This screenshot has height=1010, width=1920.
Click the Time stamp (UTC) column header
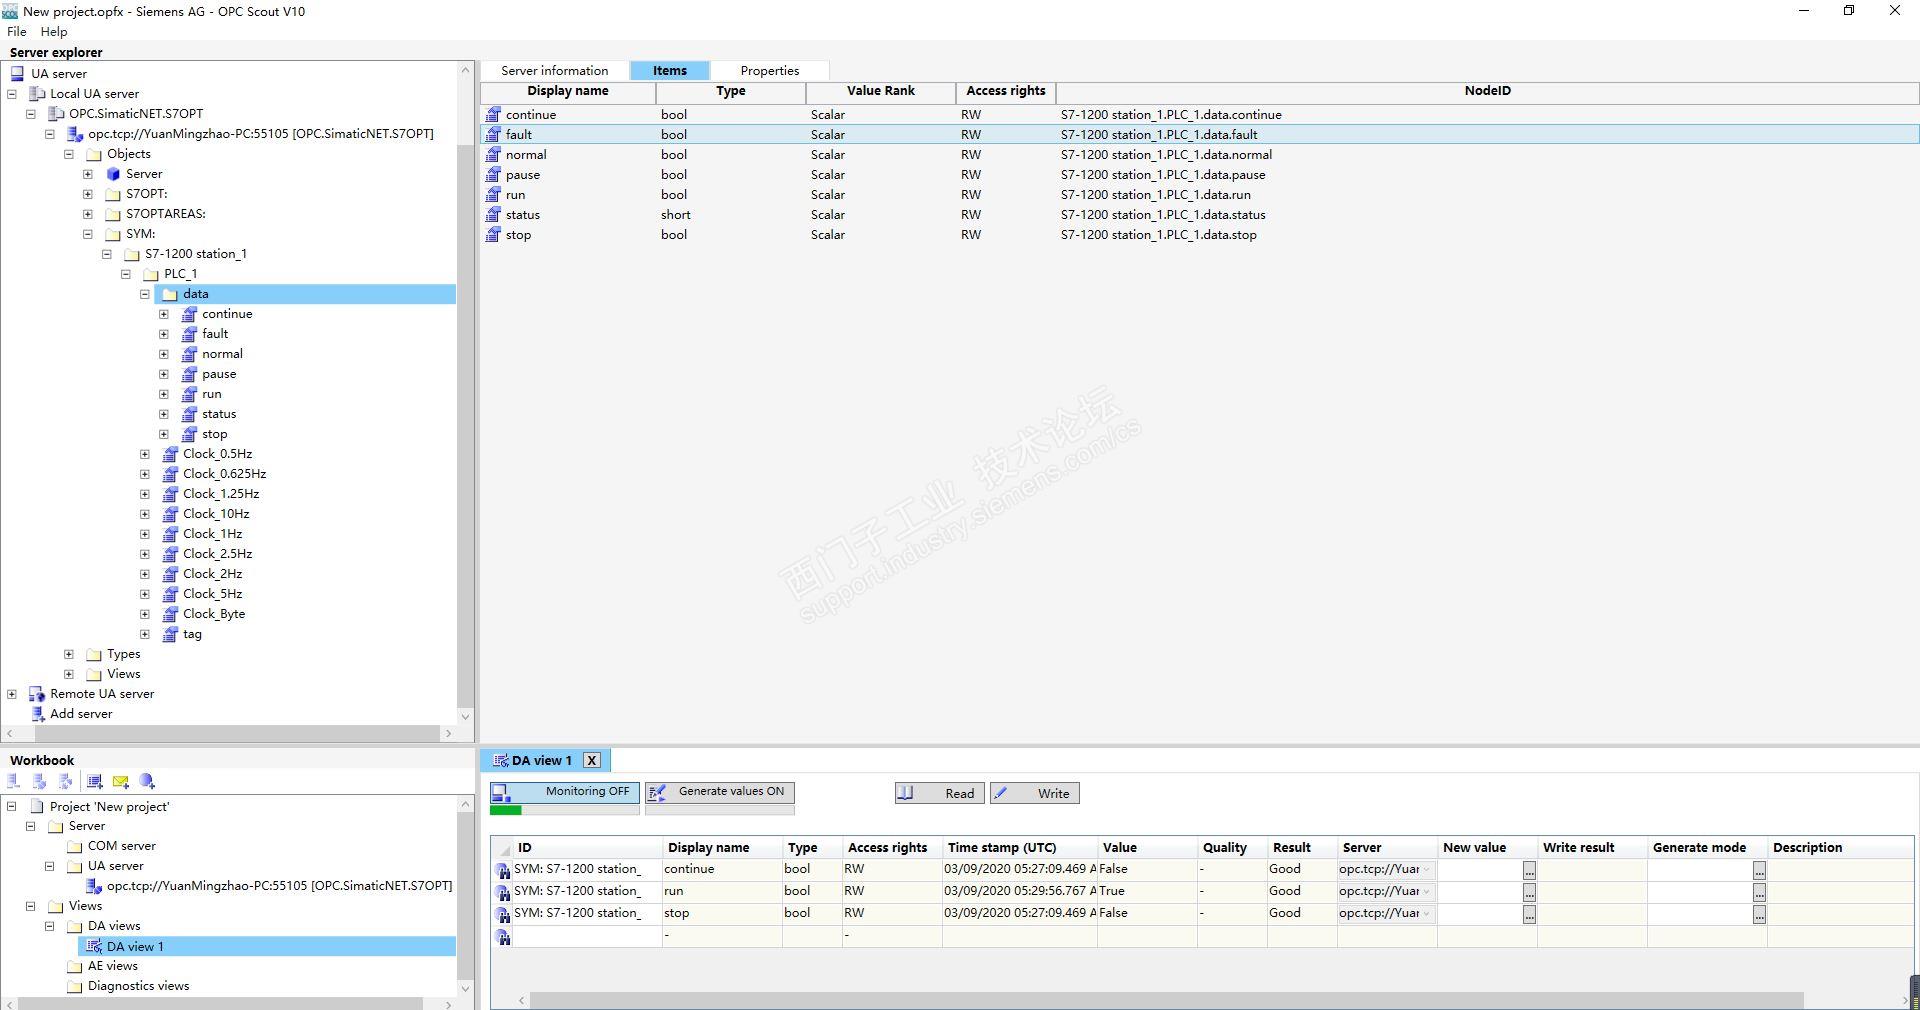[1019, 848]
